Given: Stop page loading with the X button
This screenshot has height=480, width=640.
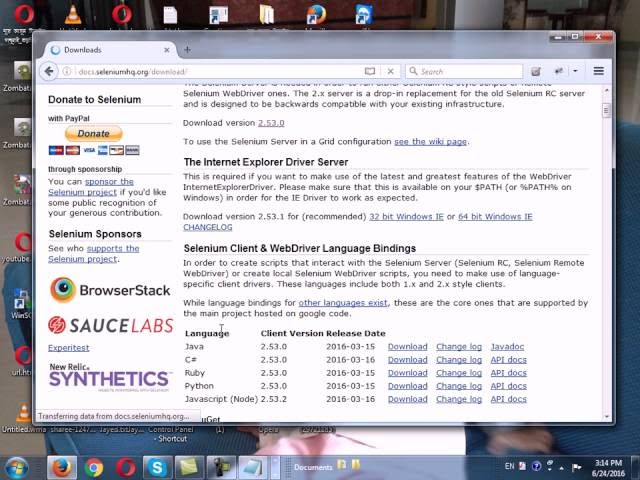Looking at the screenshot, I should click(391, 71).
